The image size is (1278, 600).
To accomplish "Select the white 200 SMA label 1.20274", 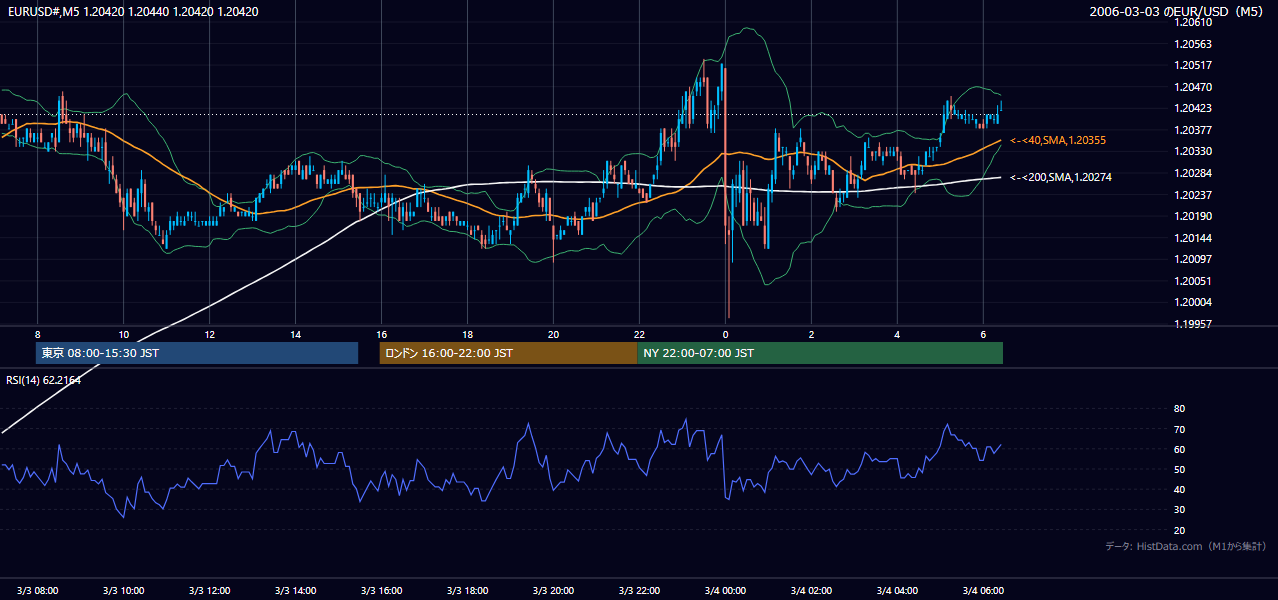I will [1061, 177].
